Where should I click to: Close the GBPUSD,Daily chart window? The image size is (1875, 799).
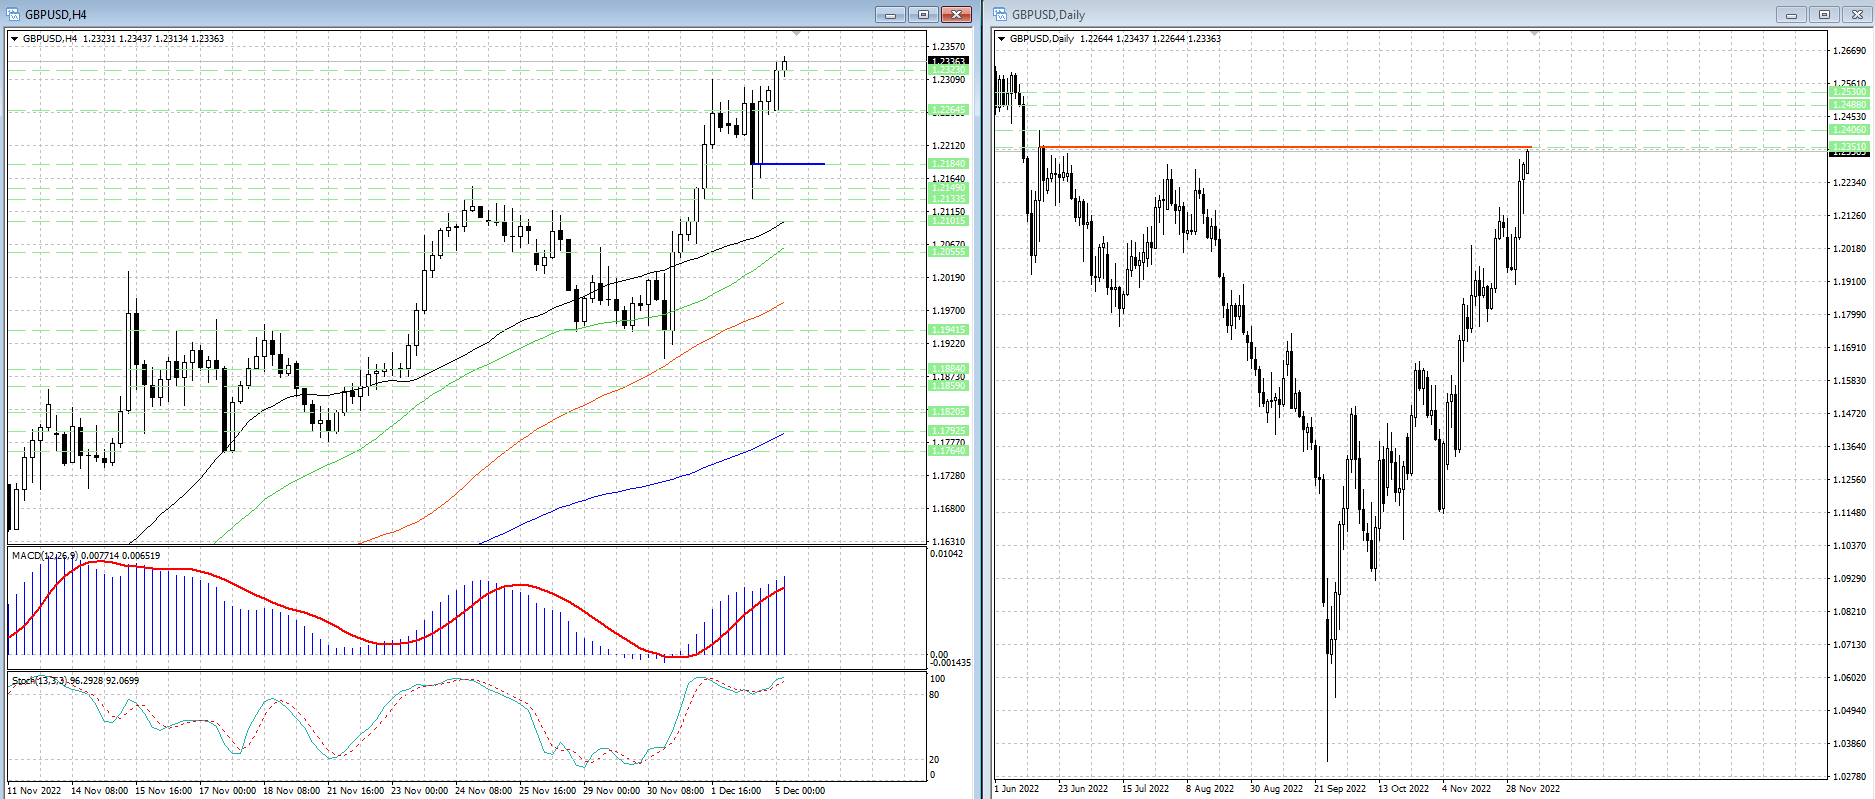1857,14
